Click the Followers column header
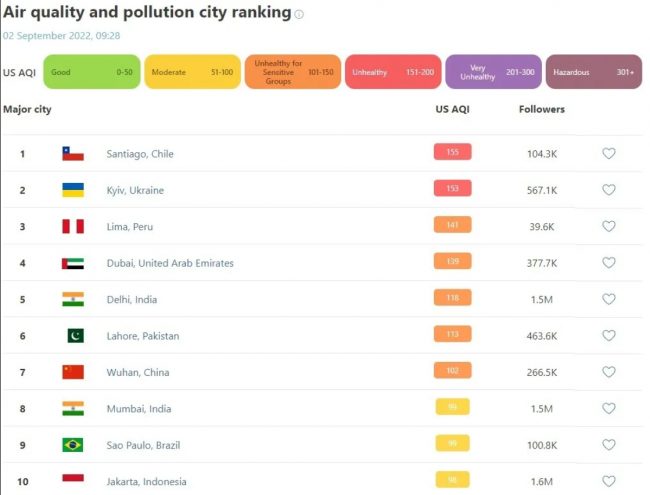650x495 pixels. click(542, 109)
